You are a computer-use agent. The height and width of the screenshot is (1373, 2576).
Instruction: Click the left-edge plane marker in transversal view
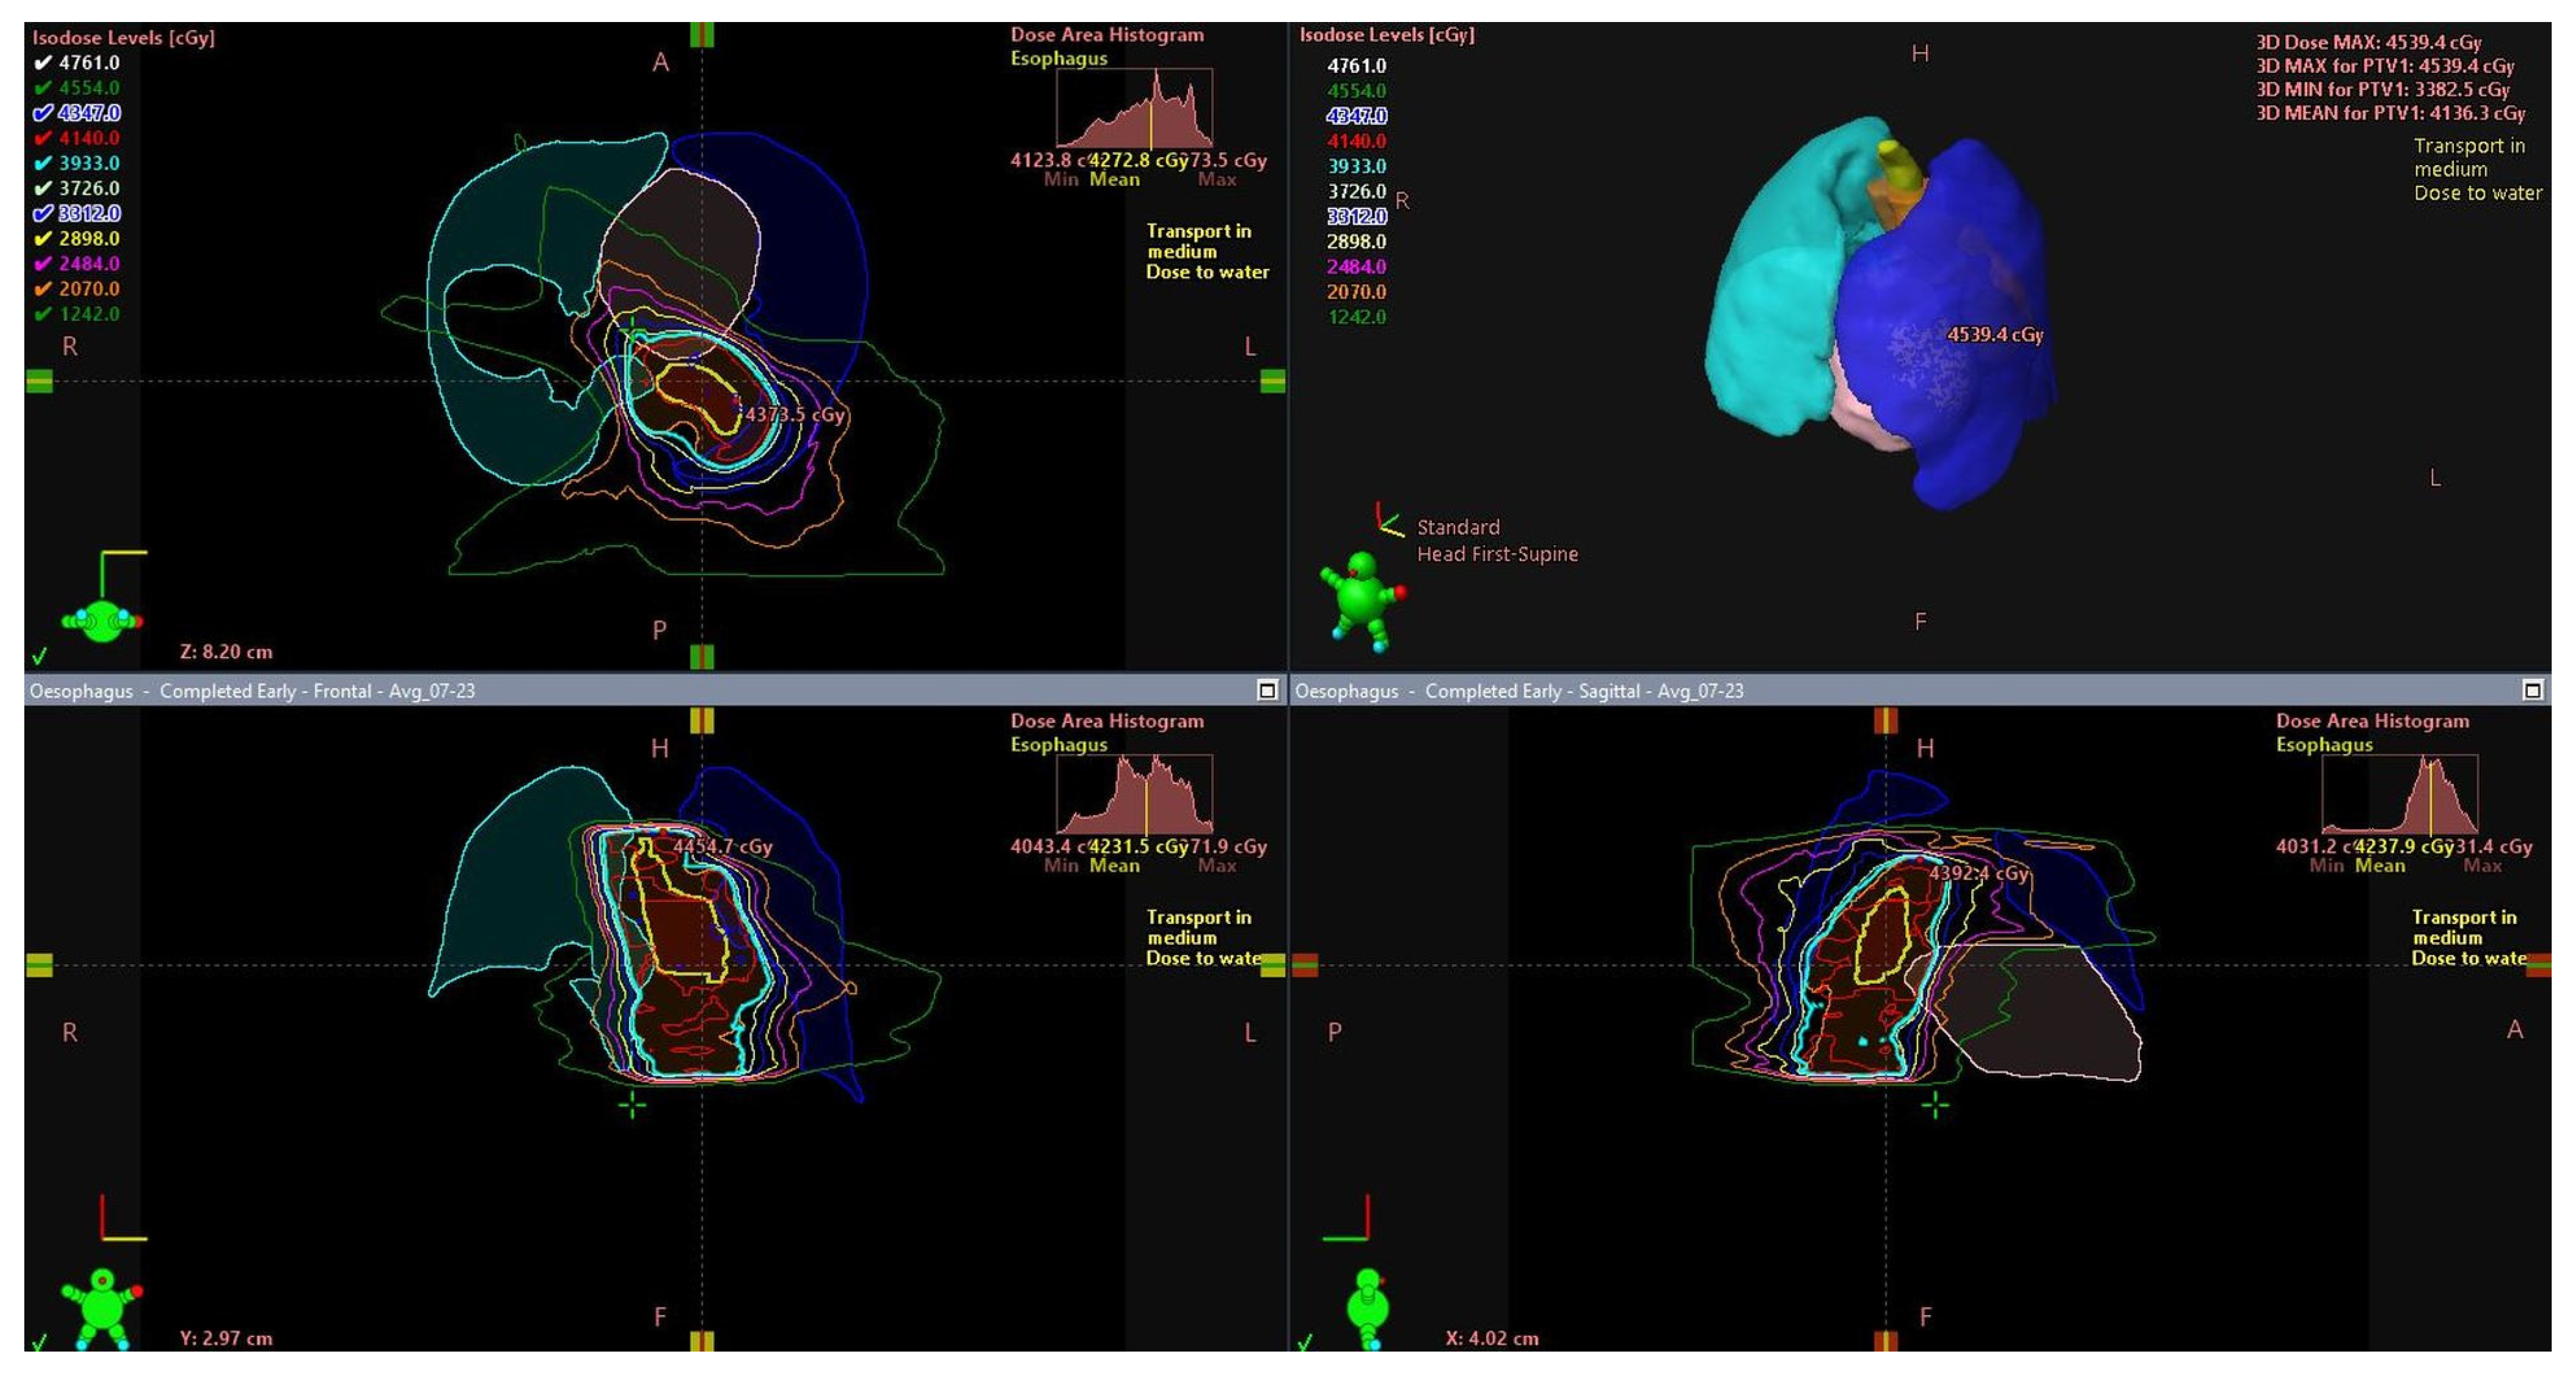(39, 381)
